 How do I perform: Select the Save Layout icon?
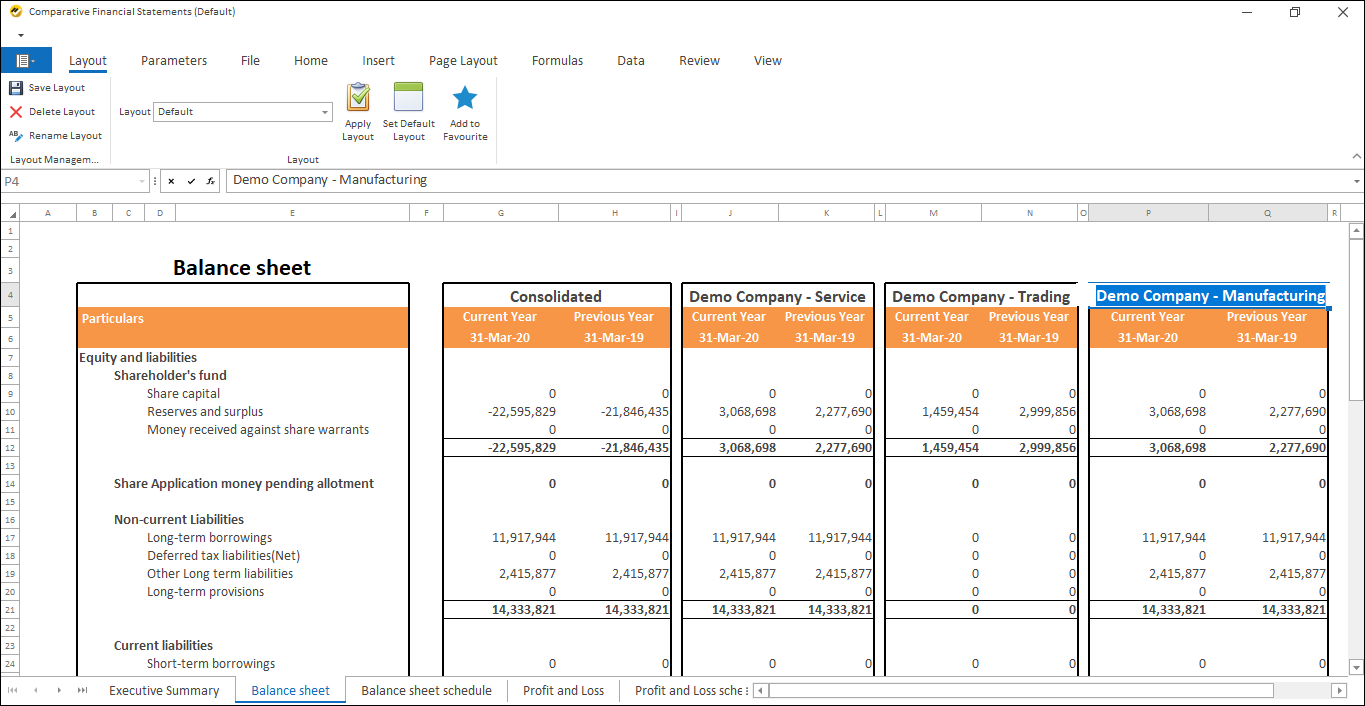[15, 87]
